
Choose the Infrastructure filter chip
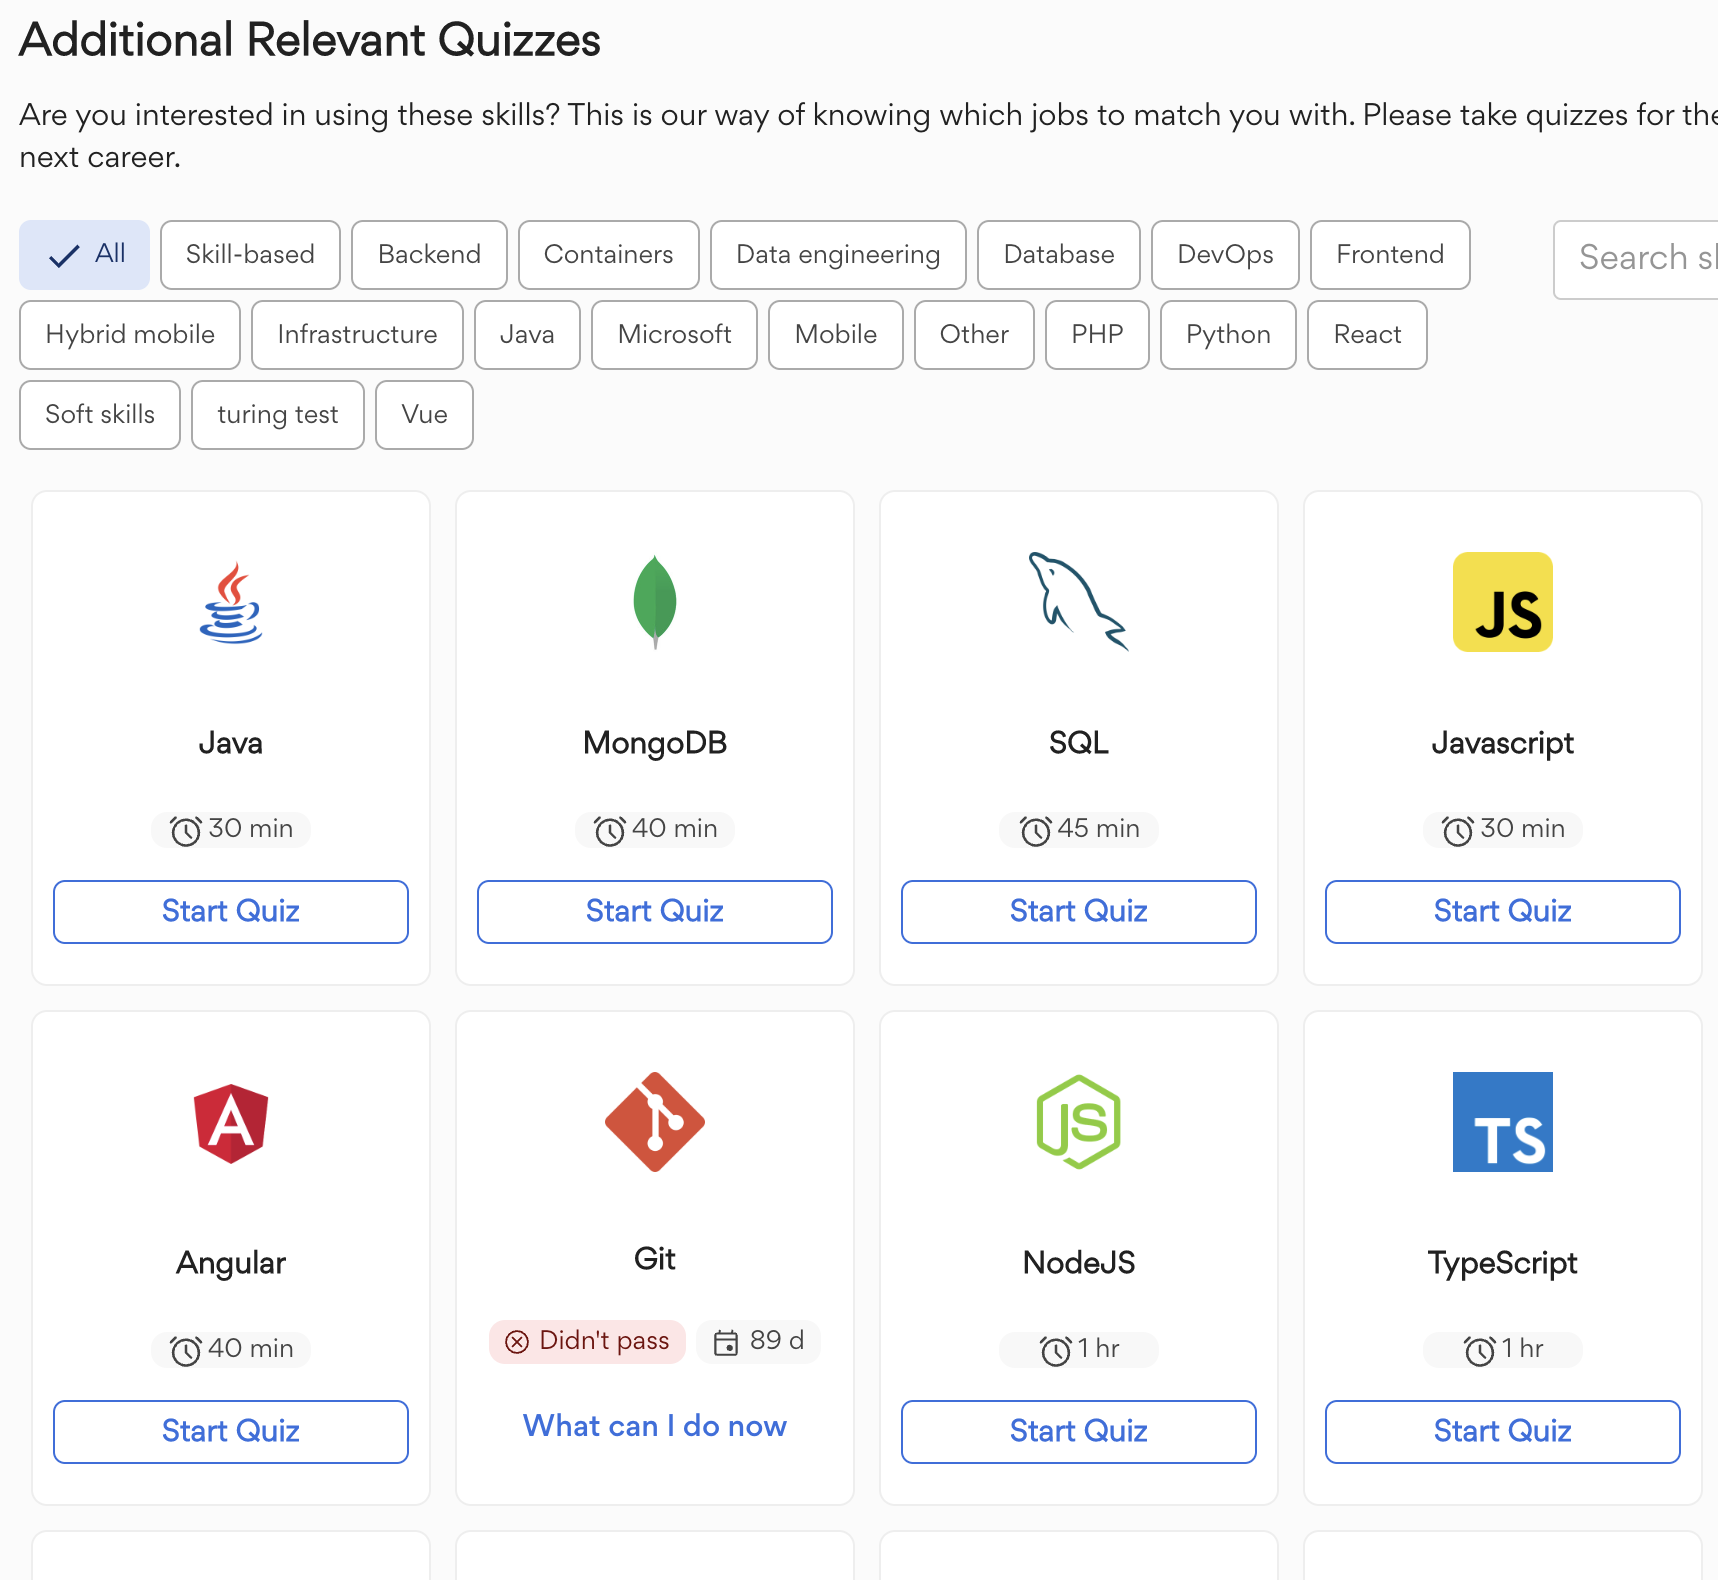point(357,335)
